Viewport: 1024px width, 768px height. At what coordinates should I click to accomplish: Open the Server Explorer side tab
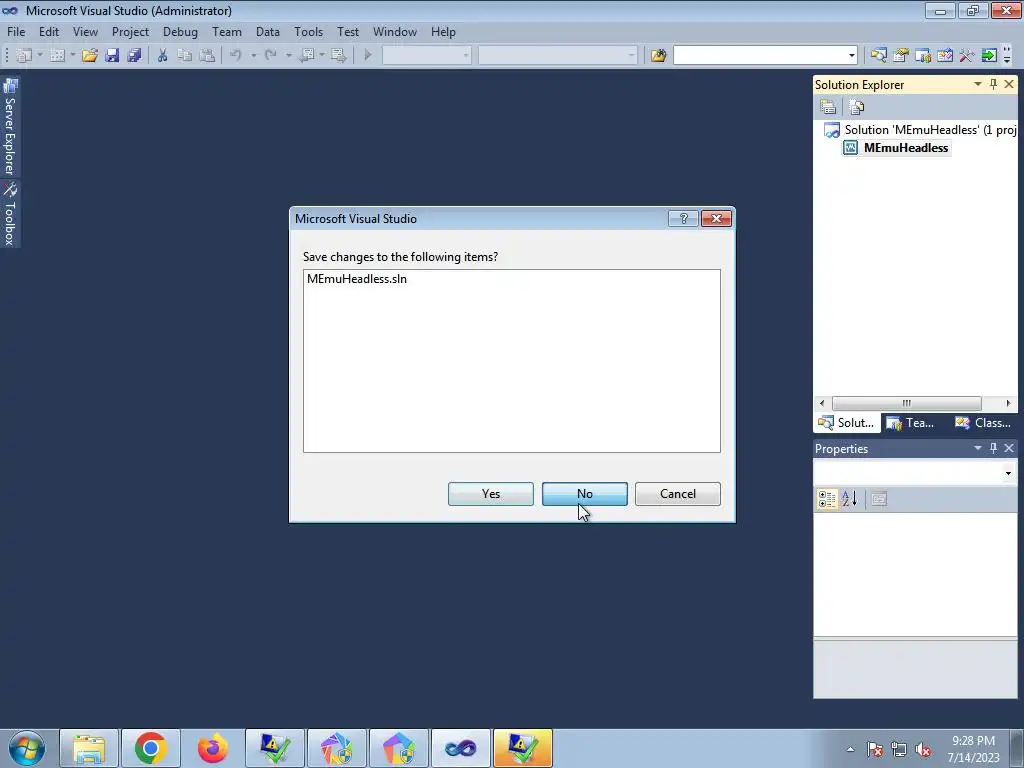tap(10, 127)
